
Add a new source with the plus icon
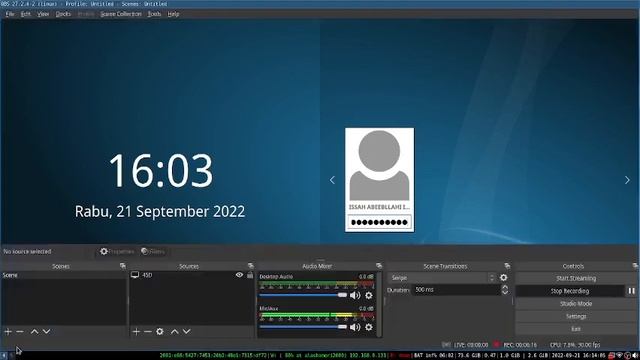tap(136, 331)
